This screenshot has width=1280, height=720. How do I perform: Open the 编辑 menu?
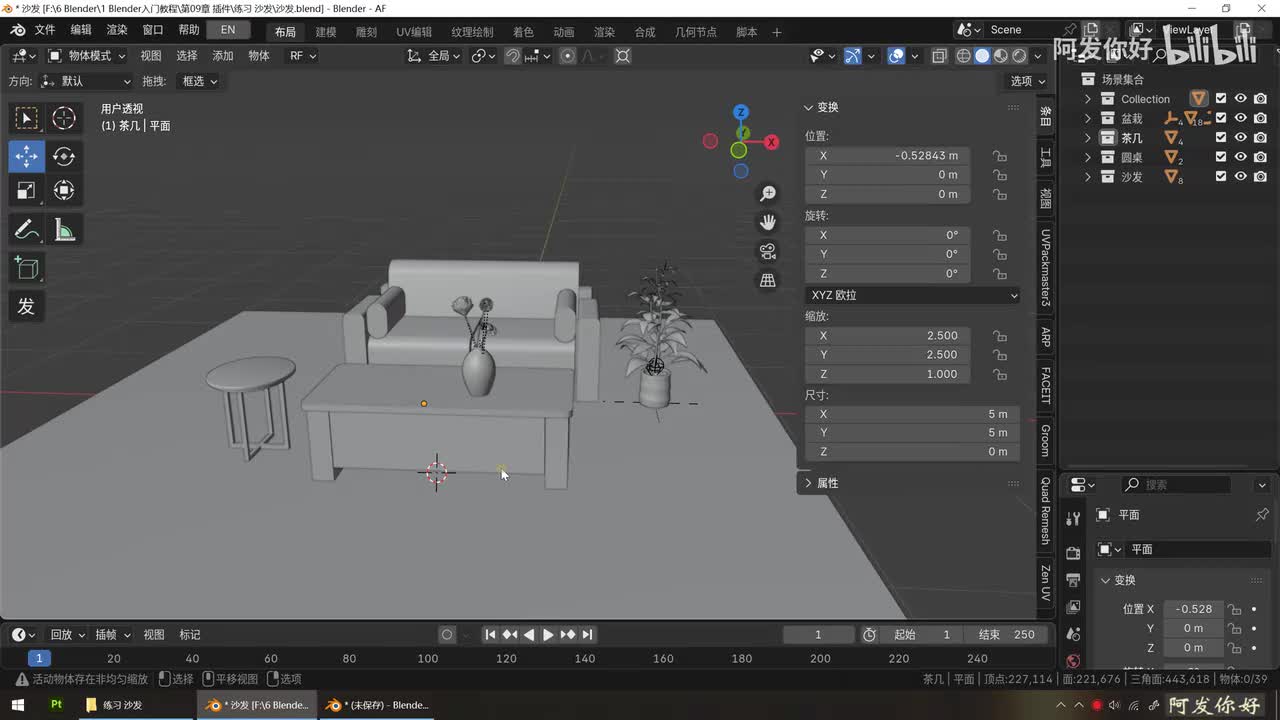81,30
